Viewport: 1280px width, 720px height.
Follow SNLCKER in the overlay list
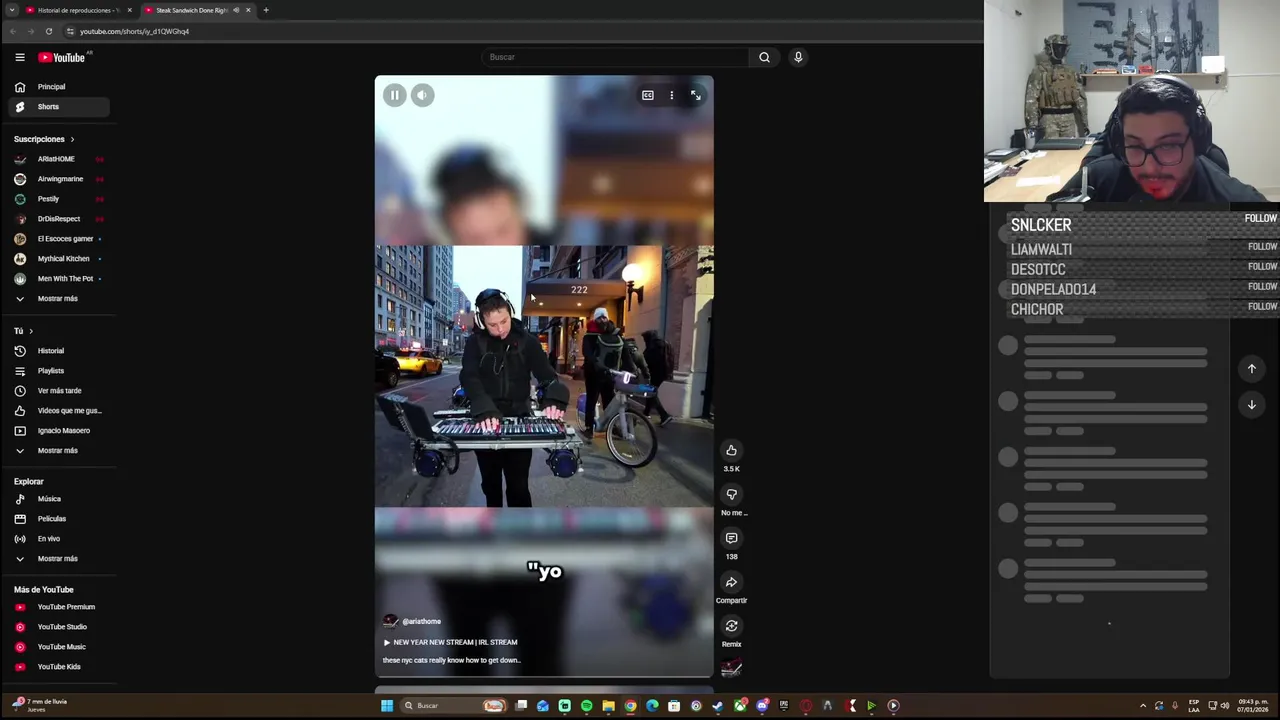click(x=1260, y=218)
